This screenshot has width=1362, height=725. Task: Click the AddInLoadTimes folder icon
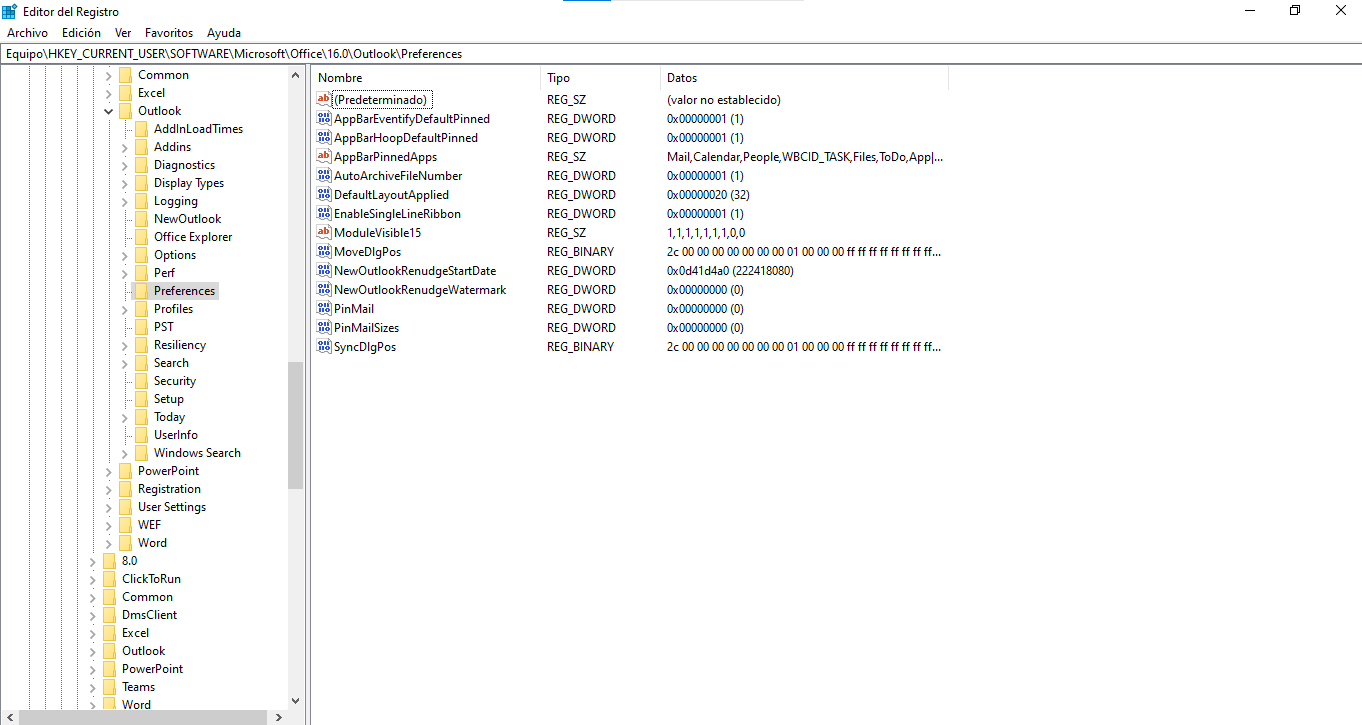141,129
